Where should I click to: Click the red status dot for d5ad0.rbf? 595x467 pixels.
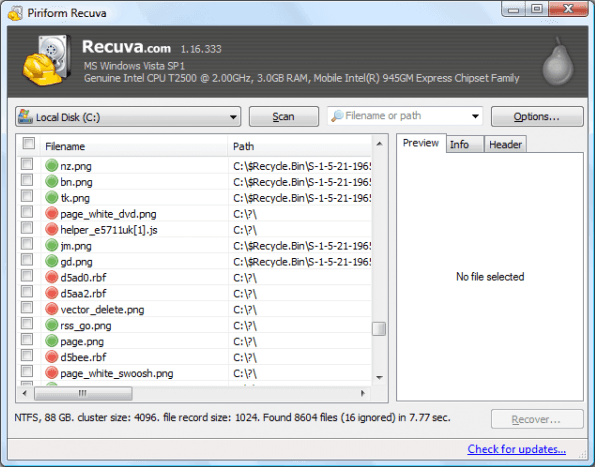pyautogui.click(x=52, y=277)
